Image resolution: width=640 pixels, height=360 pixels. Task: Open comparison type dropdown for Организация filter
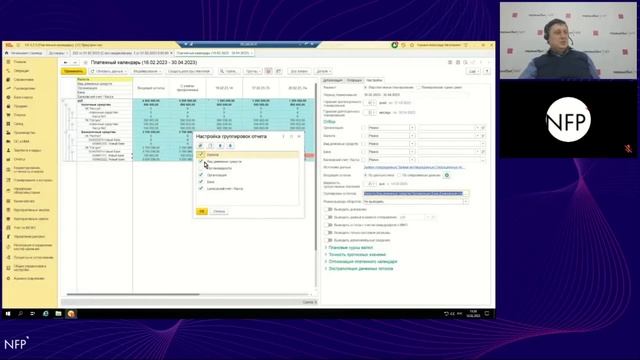pos(412,128)
